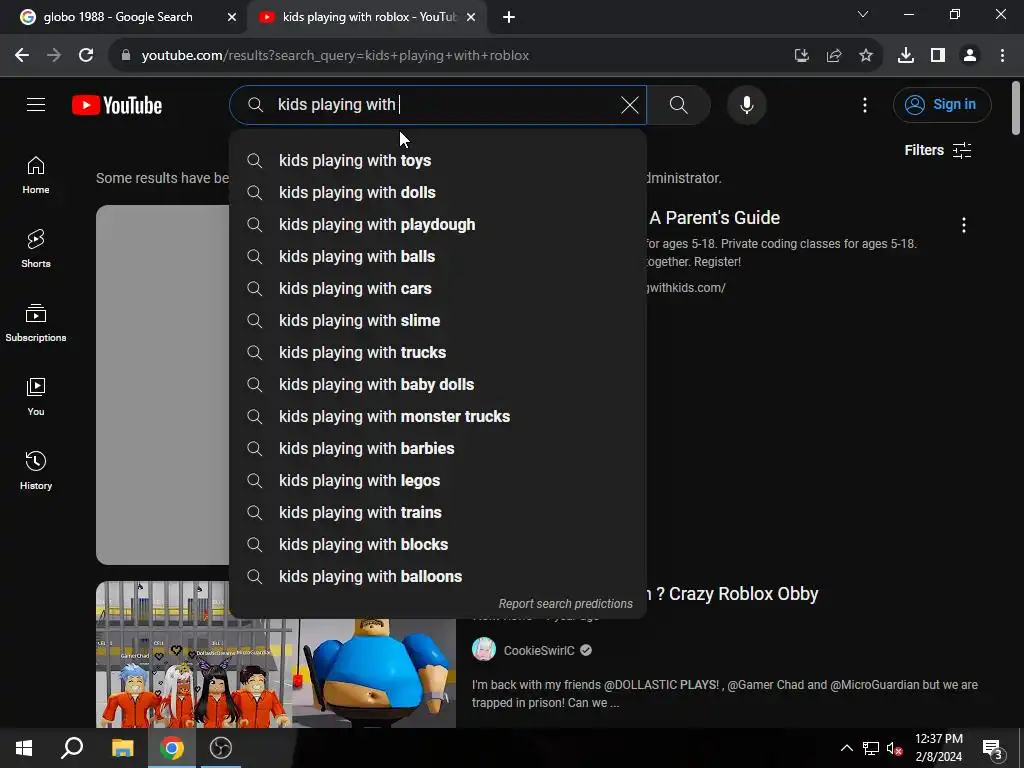Choose suggestion kids playing with trucks

[x=438, y=353]
